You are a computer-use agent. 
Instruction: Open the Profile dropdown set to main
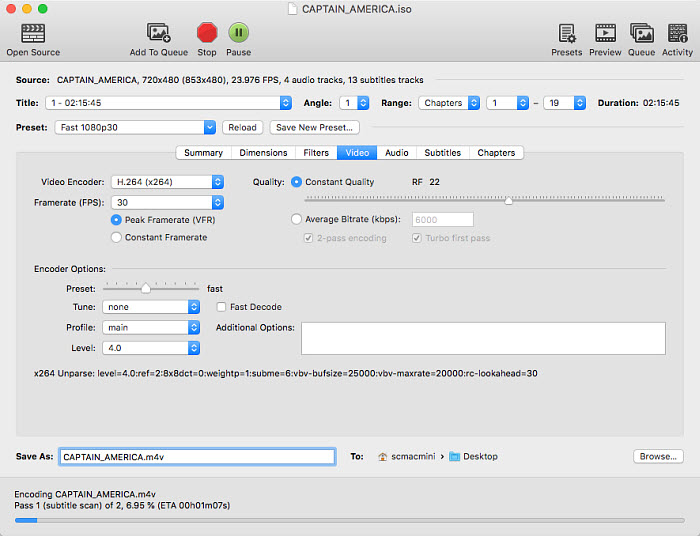(151, 328)
